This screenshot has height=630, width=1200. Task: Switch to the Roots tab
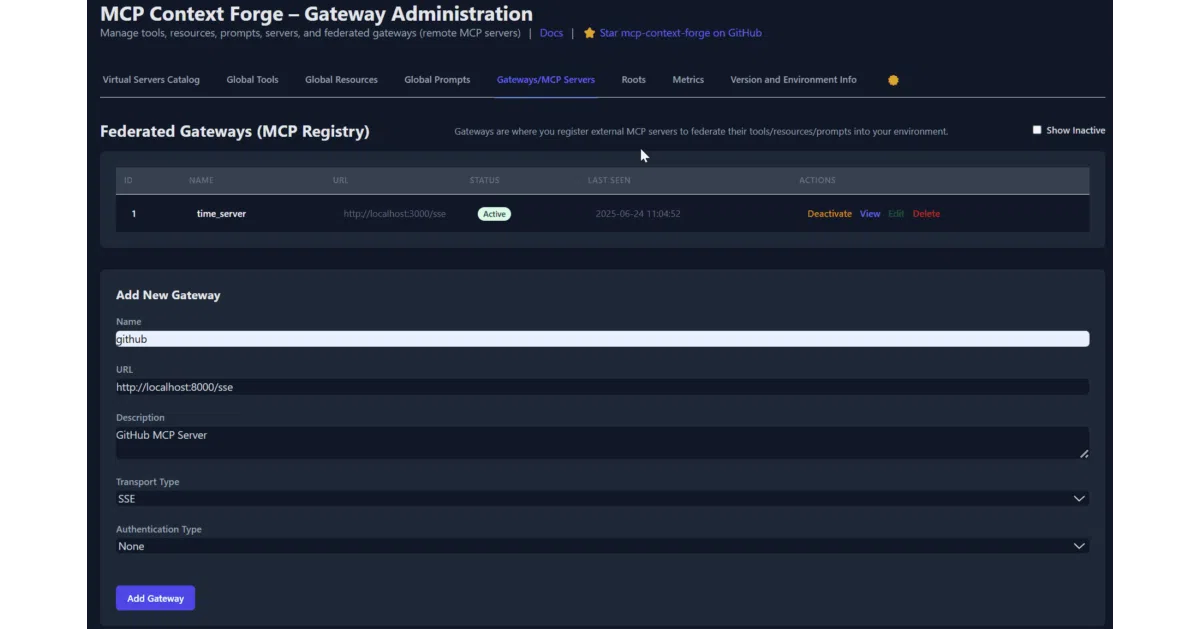coord(633,80)
